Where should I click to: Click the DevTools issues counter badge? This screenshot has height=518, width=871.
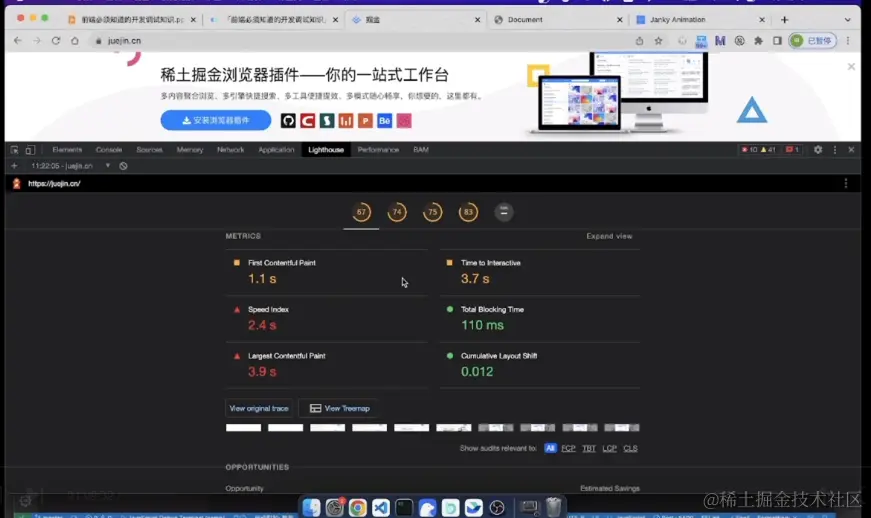click(792, 150)
